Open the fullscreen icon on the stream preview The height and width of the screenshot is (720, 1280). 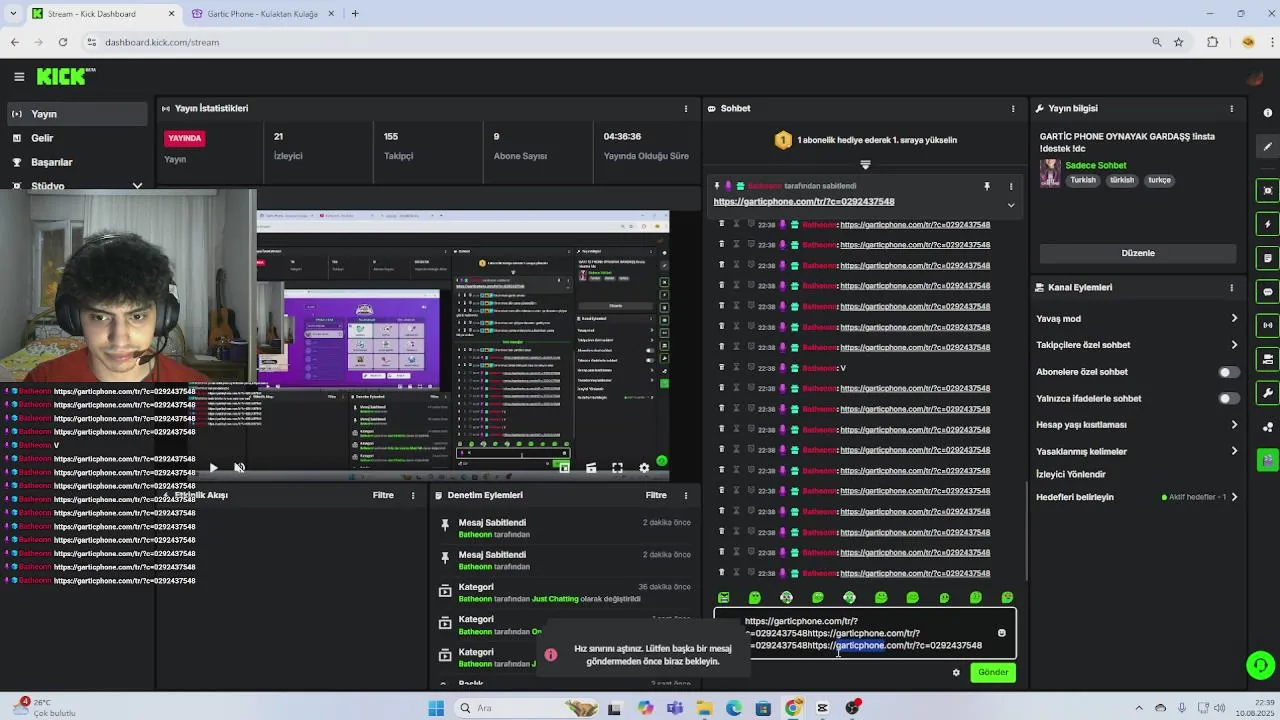tap(617, 467)
